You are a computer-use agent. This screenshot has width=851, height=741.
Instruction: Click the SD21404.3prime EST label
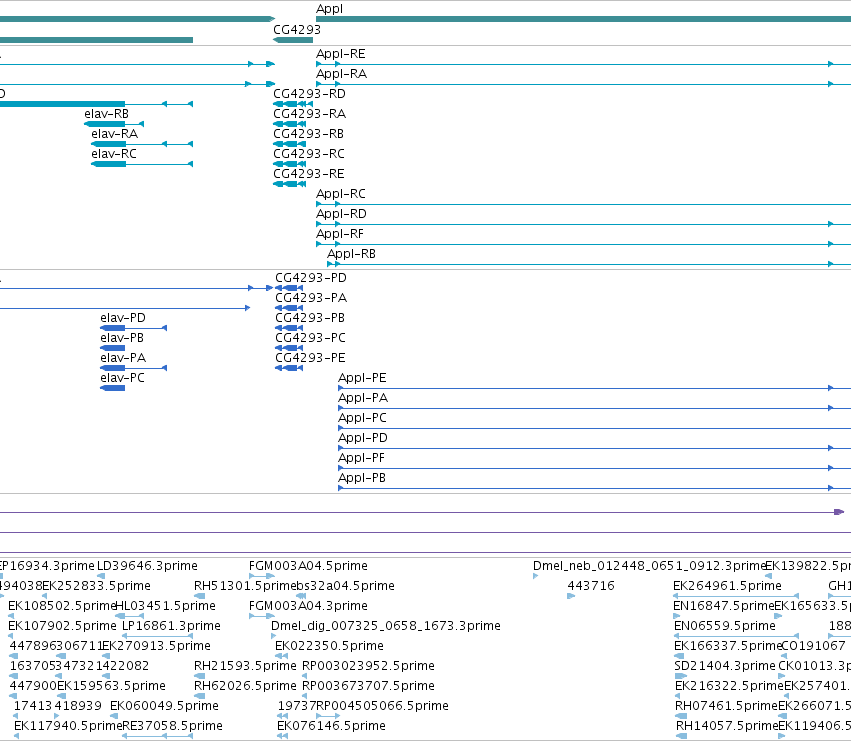pyautogui.click(x=725, y=666)
